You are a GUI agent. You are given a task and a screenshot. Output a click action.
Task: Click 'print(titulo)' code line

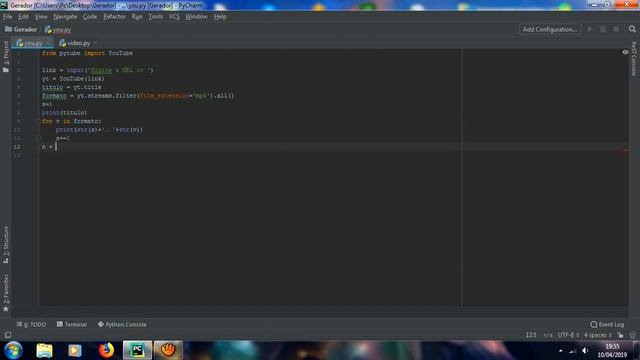[x=64, y=113]
